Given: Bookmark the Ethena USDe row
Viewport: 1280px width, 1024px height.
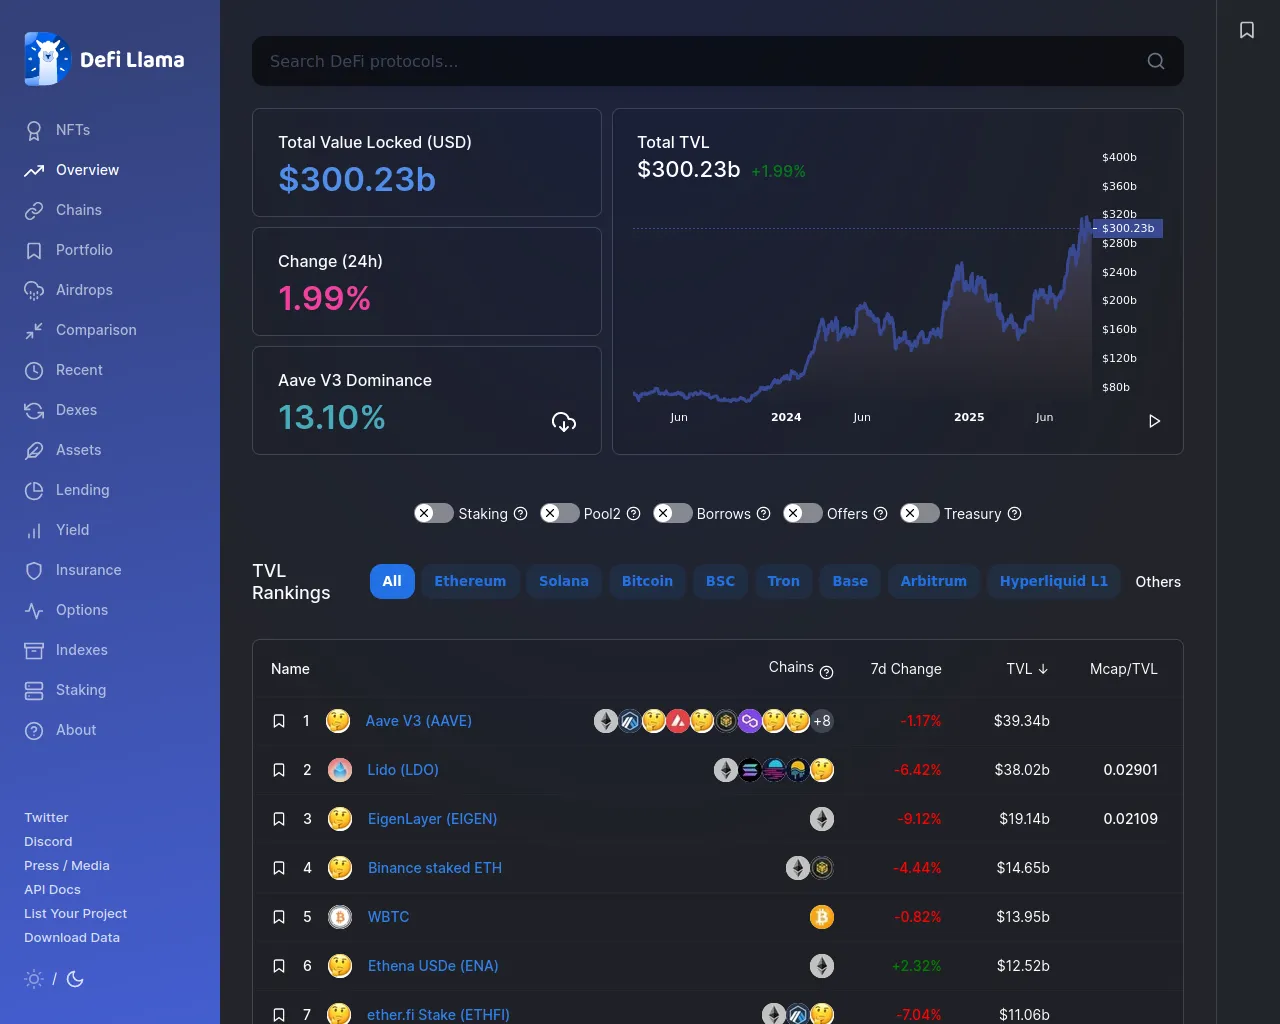Looking at the screenshot, I should 279,966.
